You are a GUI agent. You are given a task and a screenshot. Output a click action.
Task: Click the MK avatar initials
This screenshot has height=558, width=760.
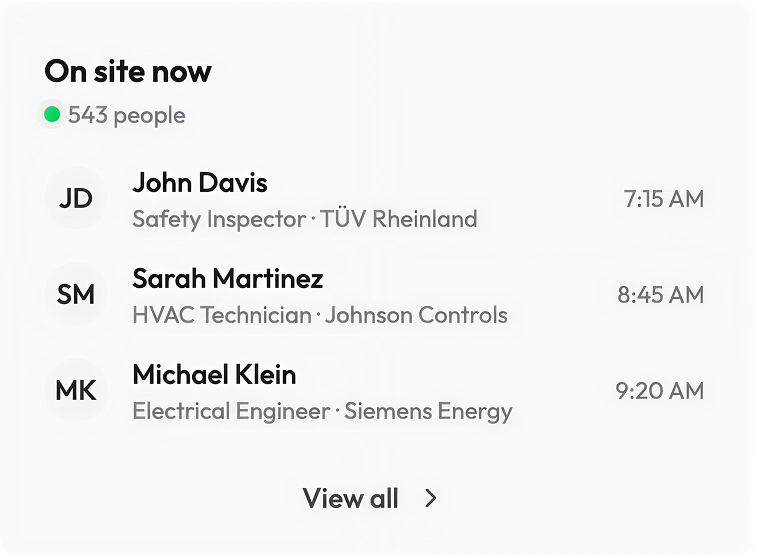click(76, 391)
